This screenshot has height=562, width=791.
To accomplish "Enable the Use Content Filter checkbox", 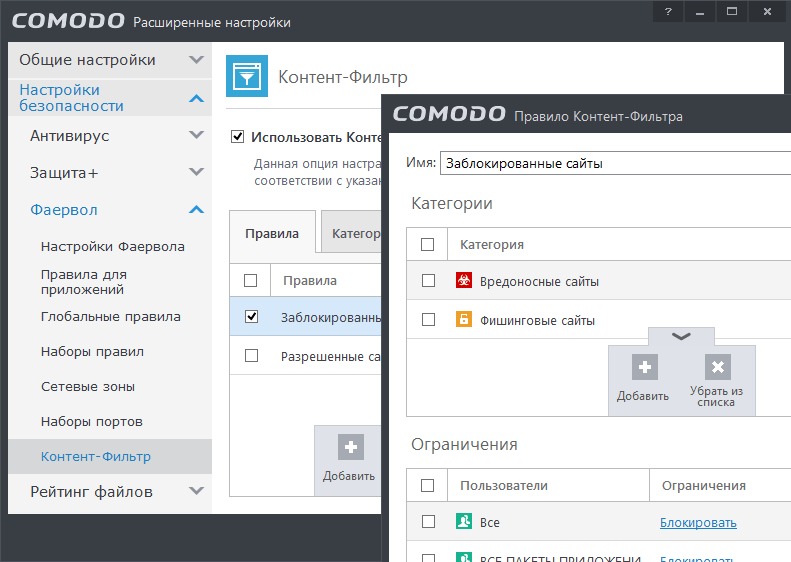I will click(238, 137).
